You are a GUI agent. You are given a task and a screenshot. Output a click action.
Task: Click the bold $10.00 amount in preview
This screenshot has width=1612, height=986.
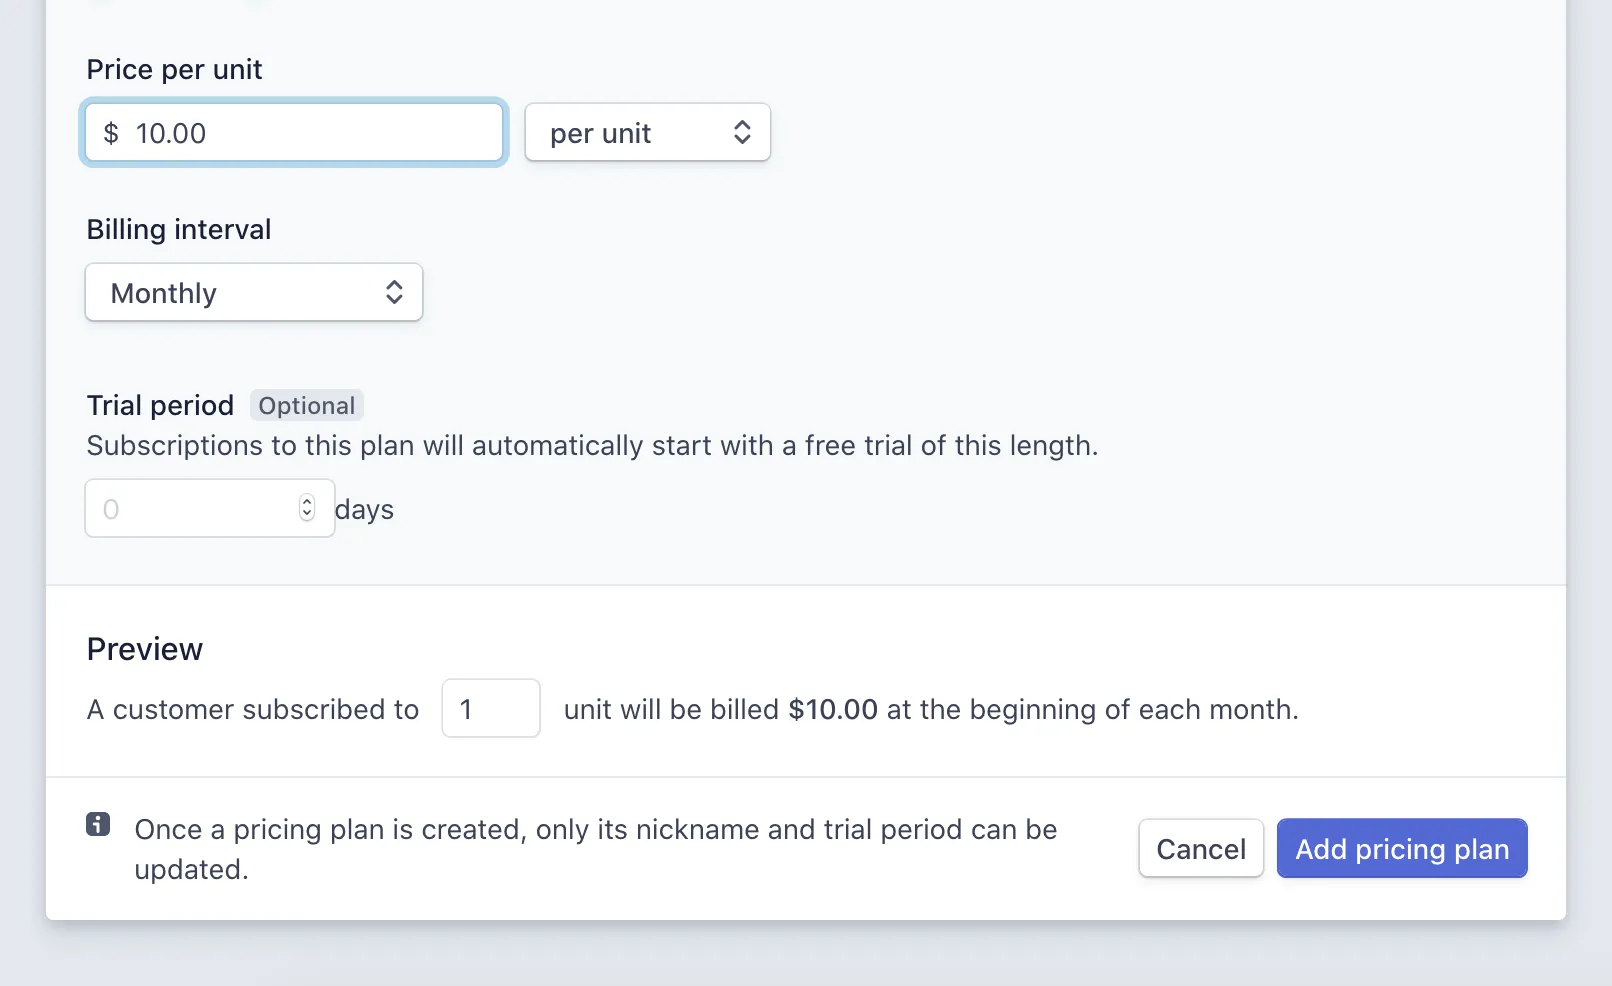pos(833,709)
